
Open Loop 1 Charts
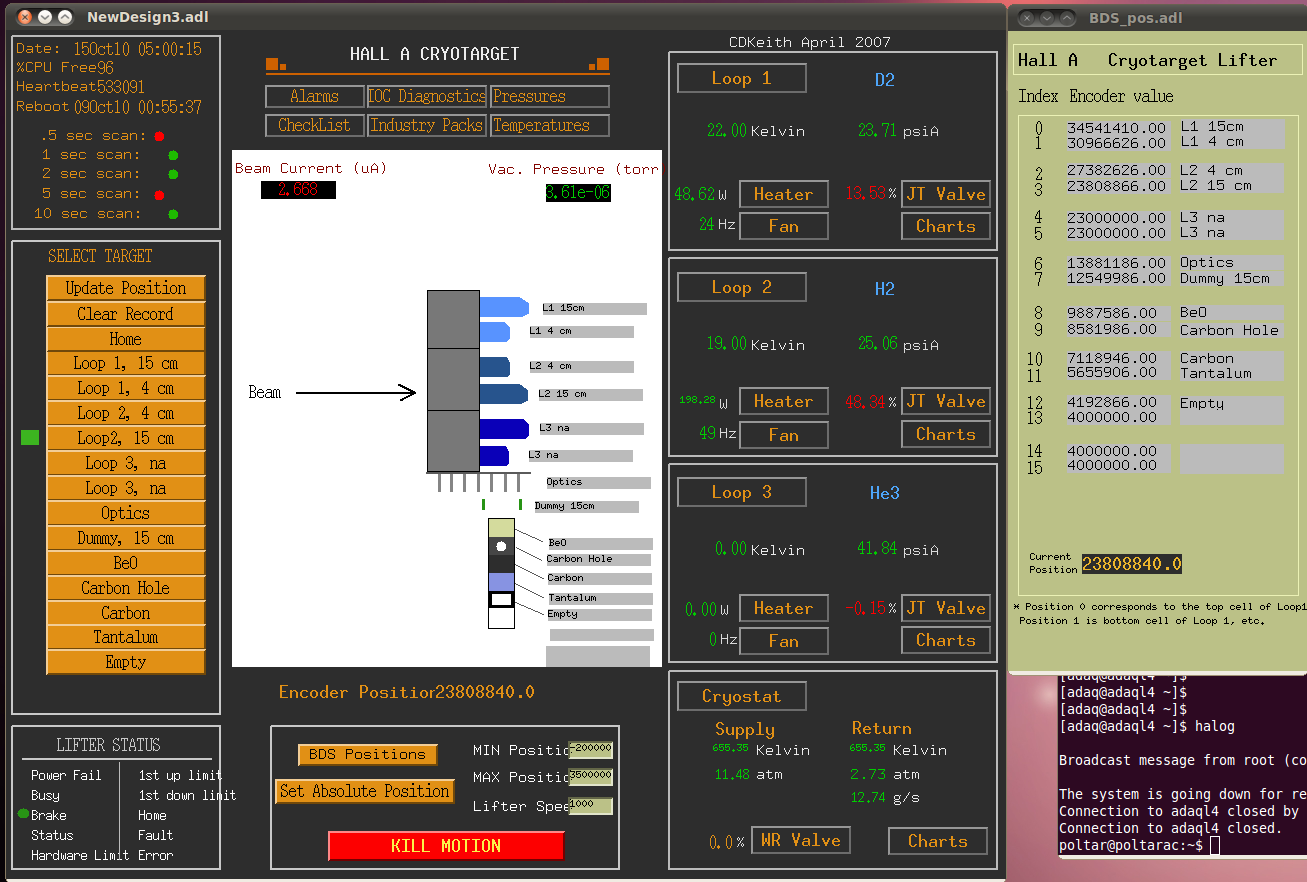click(946, 227)
